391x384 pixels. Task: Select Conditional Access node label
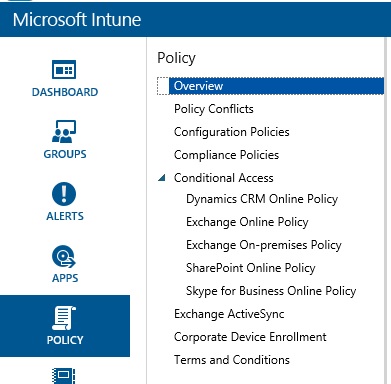point(224,178)
